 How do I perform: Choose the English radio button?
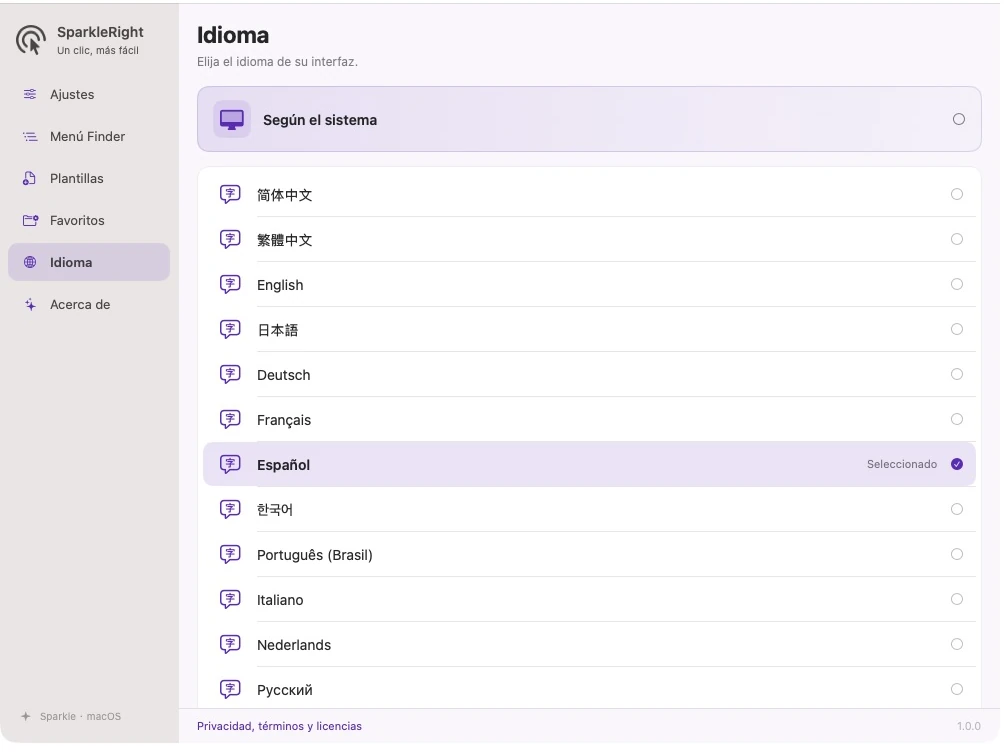pyautogui.click(x=957, y=284)
